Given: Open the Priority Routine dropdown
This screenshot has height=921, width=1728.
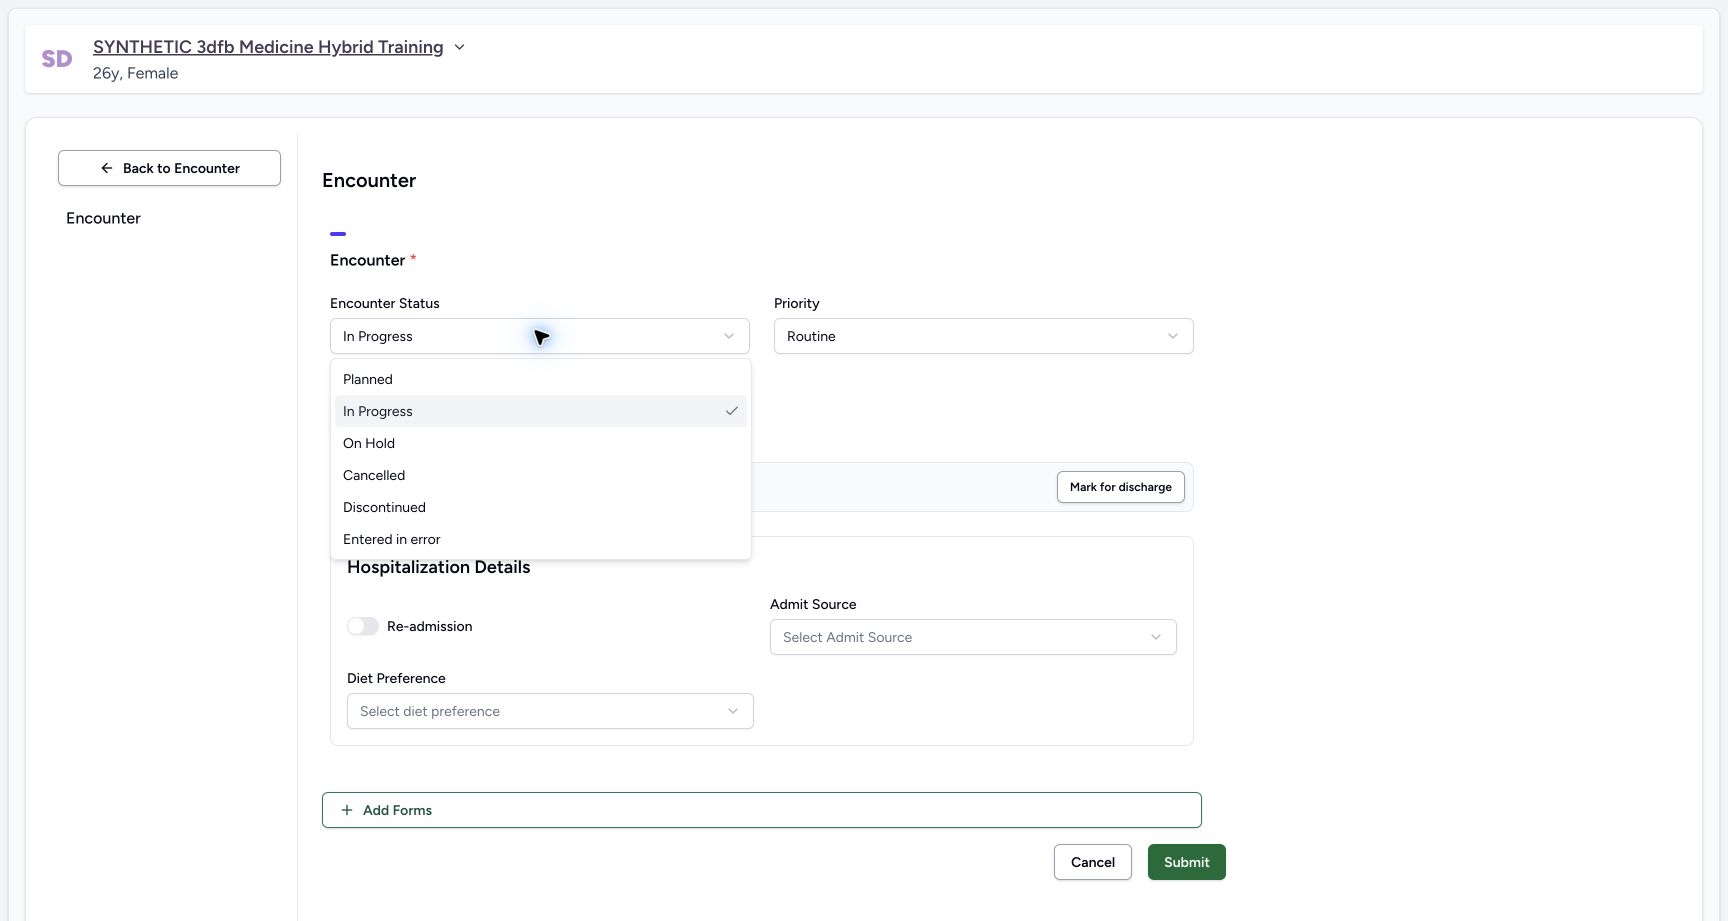Looking at the screenshot, I should pyautogui.click(x=983, y=336).
